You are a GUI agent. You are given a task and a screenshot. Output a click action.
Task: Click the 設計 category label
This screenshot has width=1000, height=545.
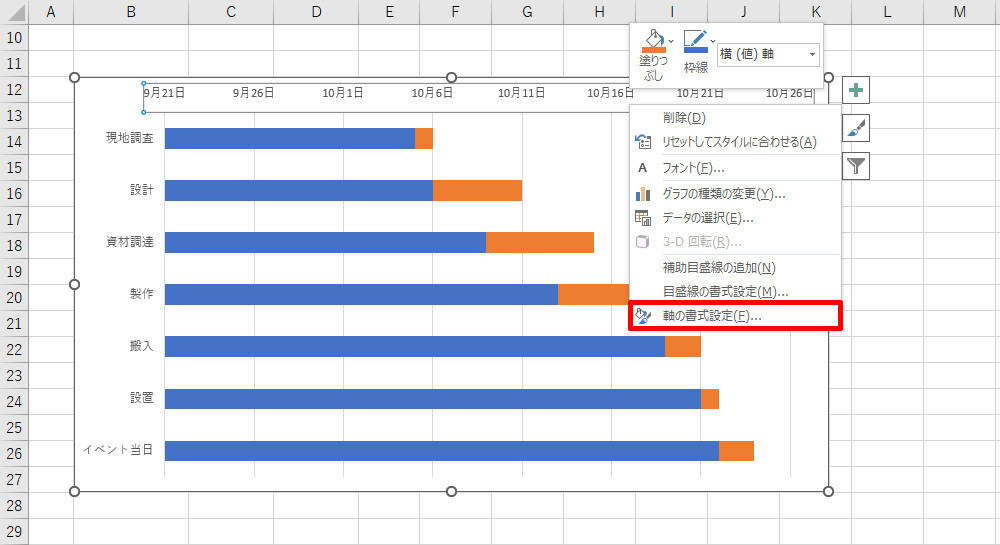click(x=142, y=189)
